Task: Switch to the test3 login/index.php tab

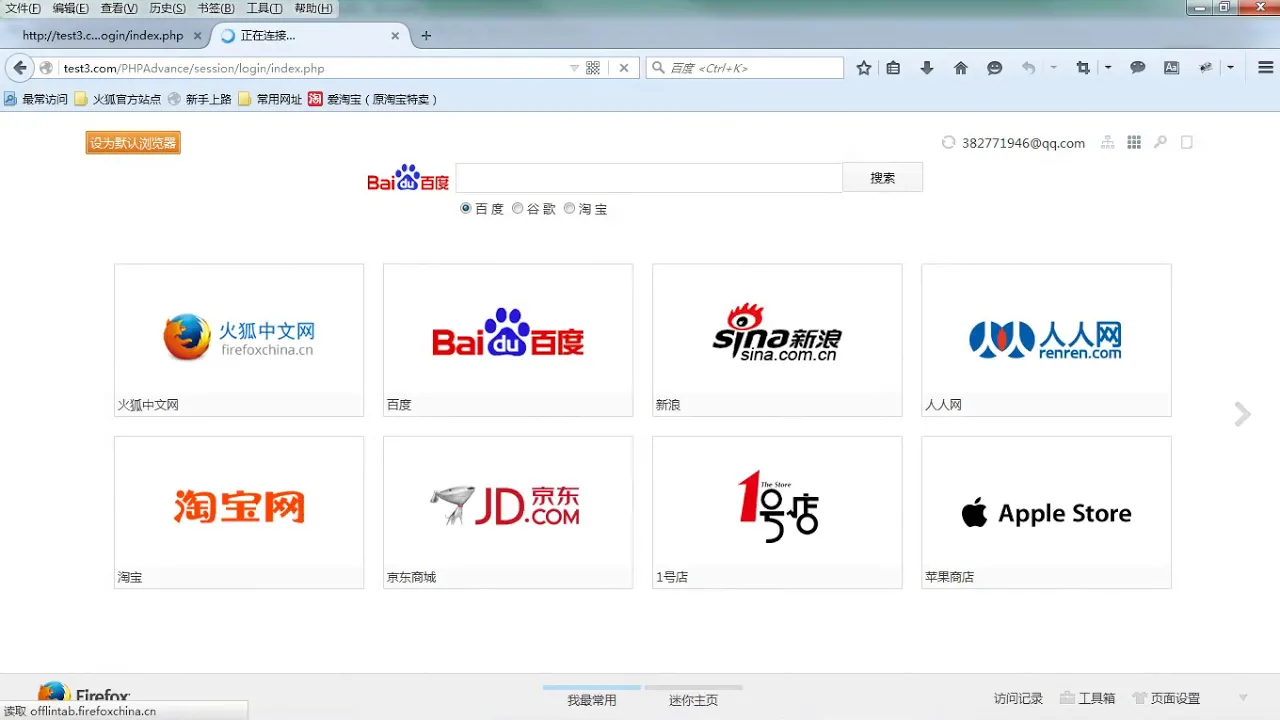Action: click(104, 35)
